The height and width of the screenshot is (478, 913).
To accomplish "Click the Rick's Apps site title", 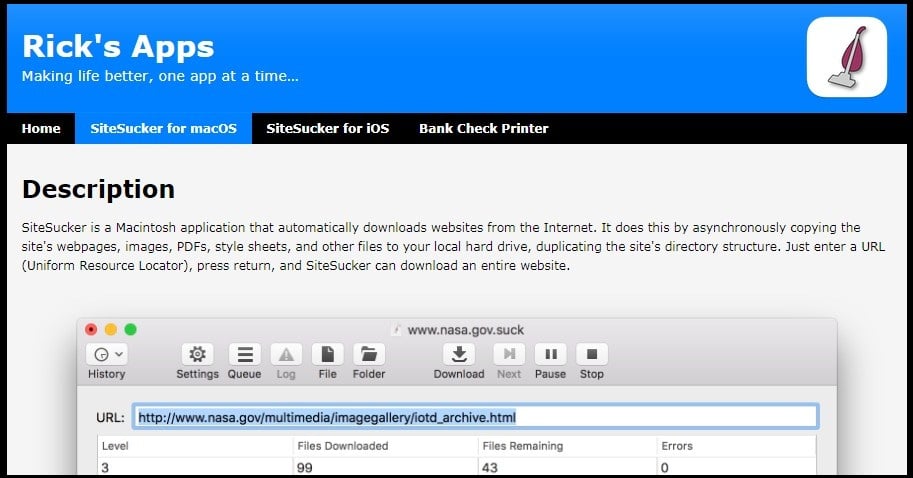I will point(118,46).
